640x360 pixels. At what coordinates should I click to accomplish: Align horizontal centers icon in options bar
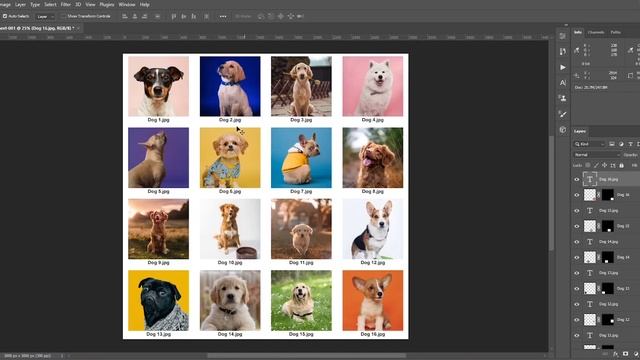[135, 16]
